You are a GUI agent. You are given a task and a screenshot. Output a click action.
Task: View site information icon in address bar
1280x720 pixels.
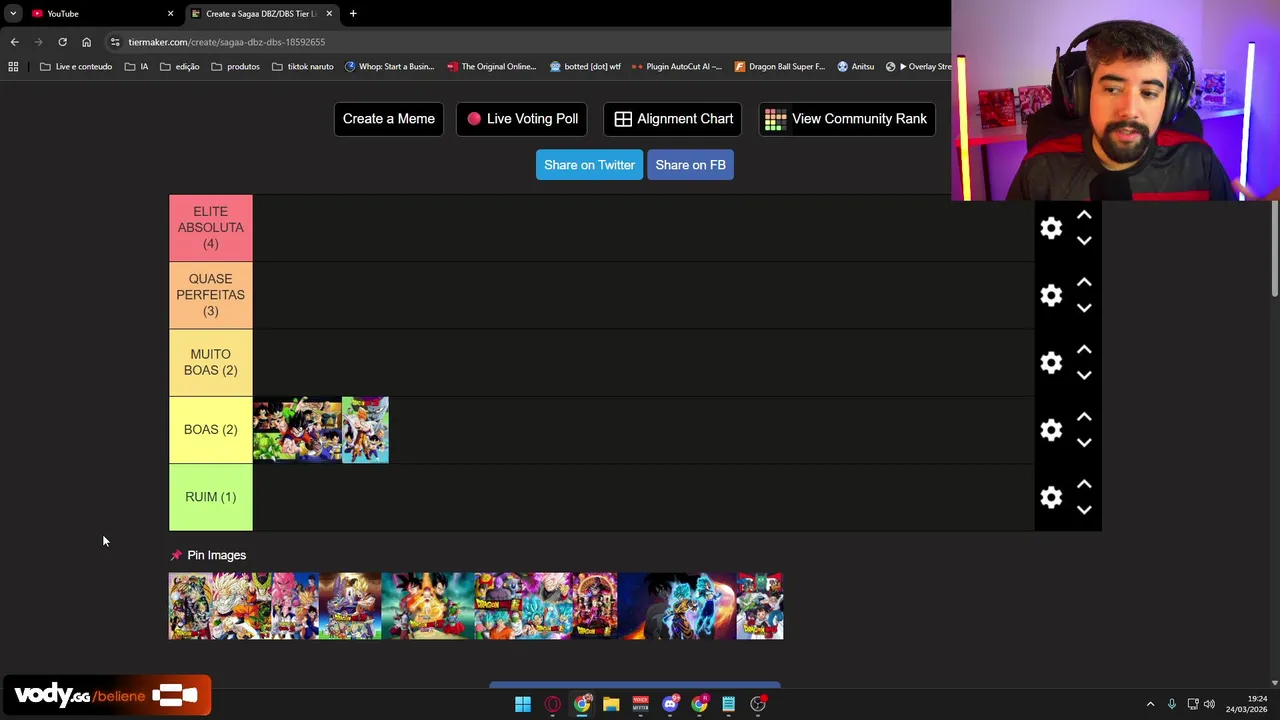pos(115,42)
